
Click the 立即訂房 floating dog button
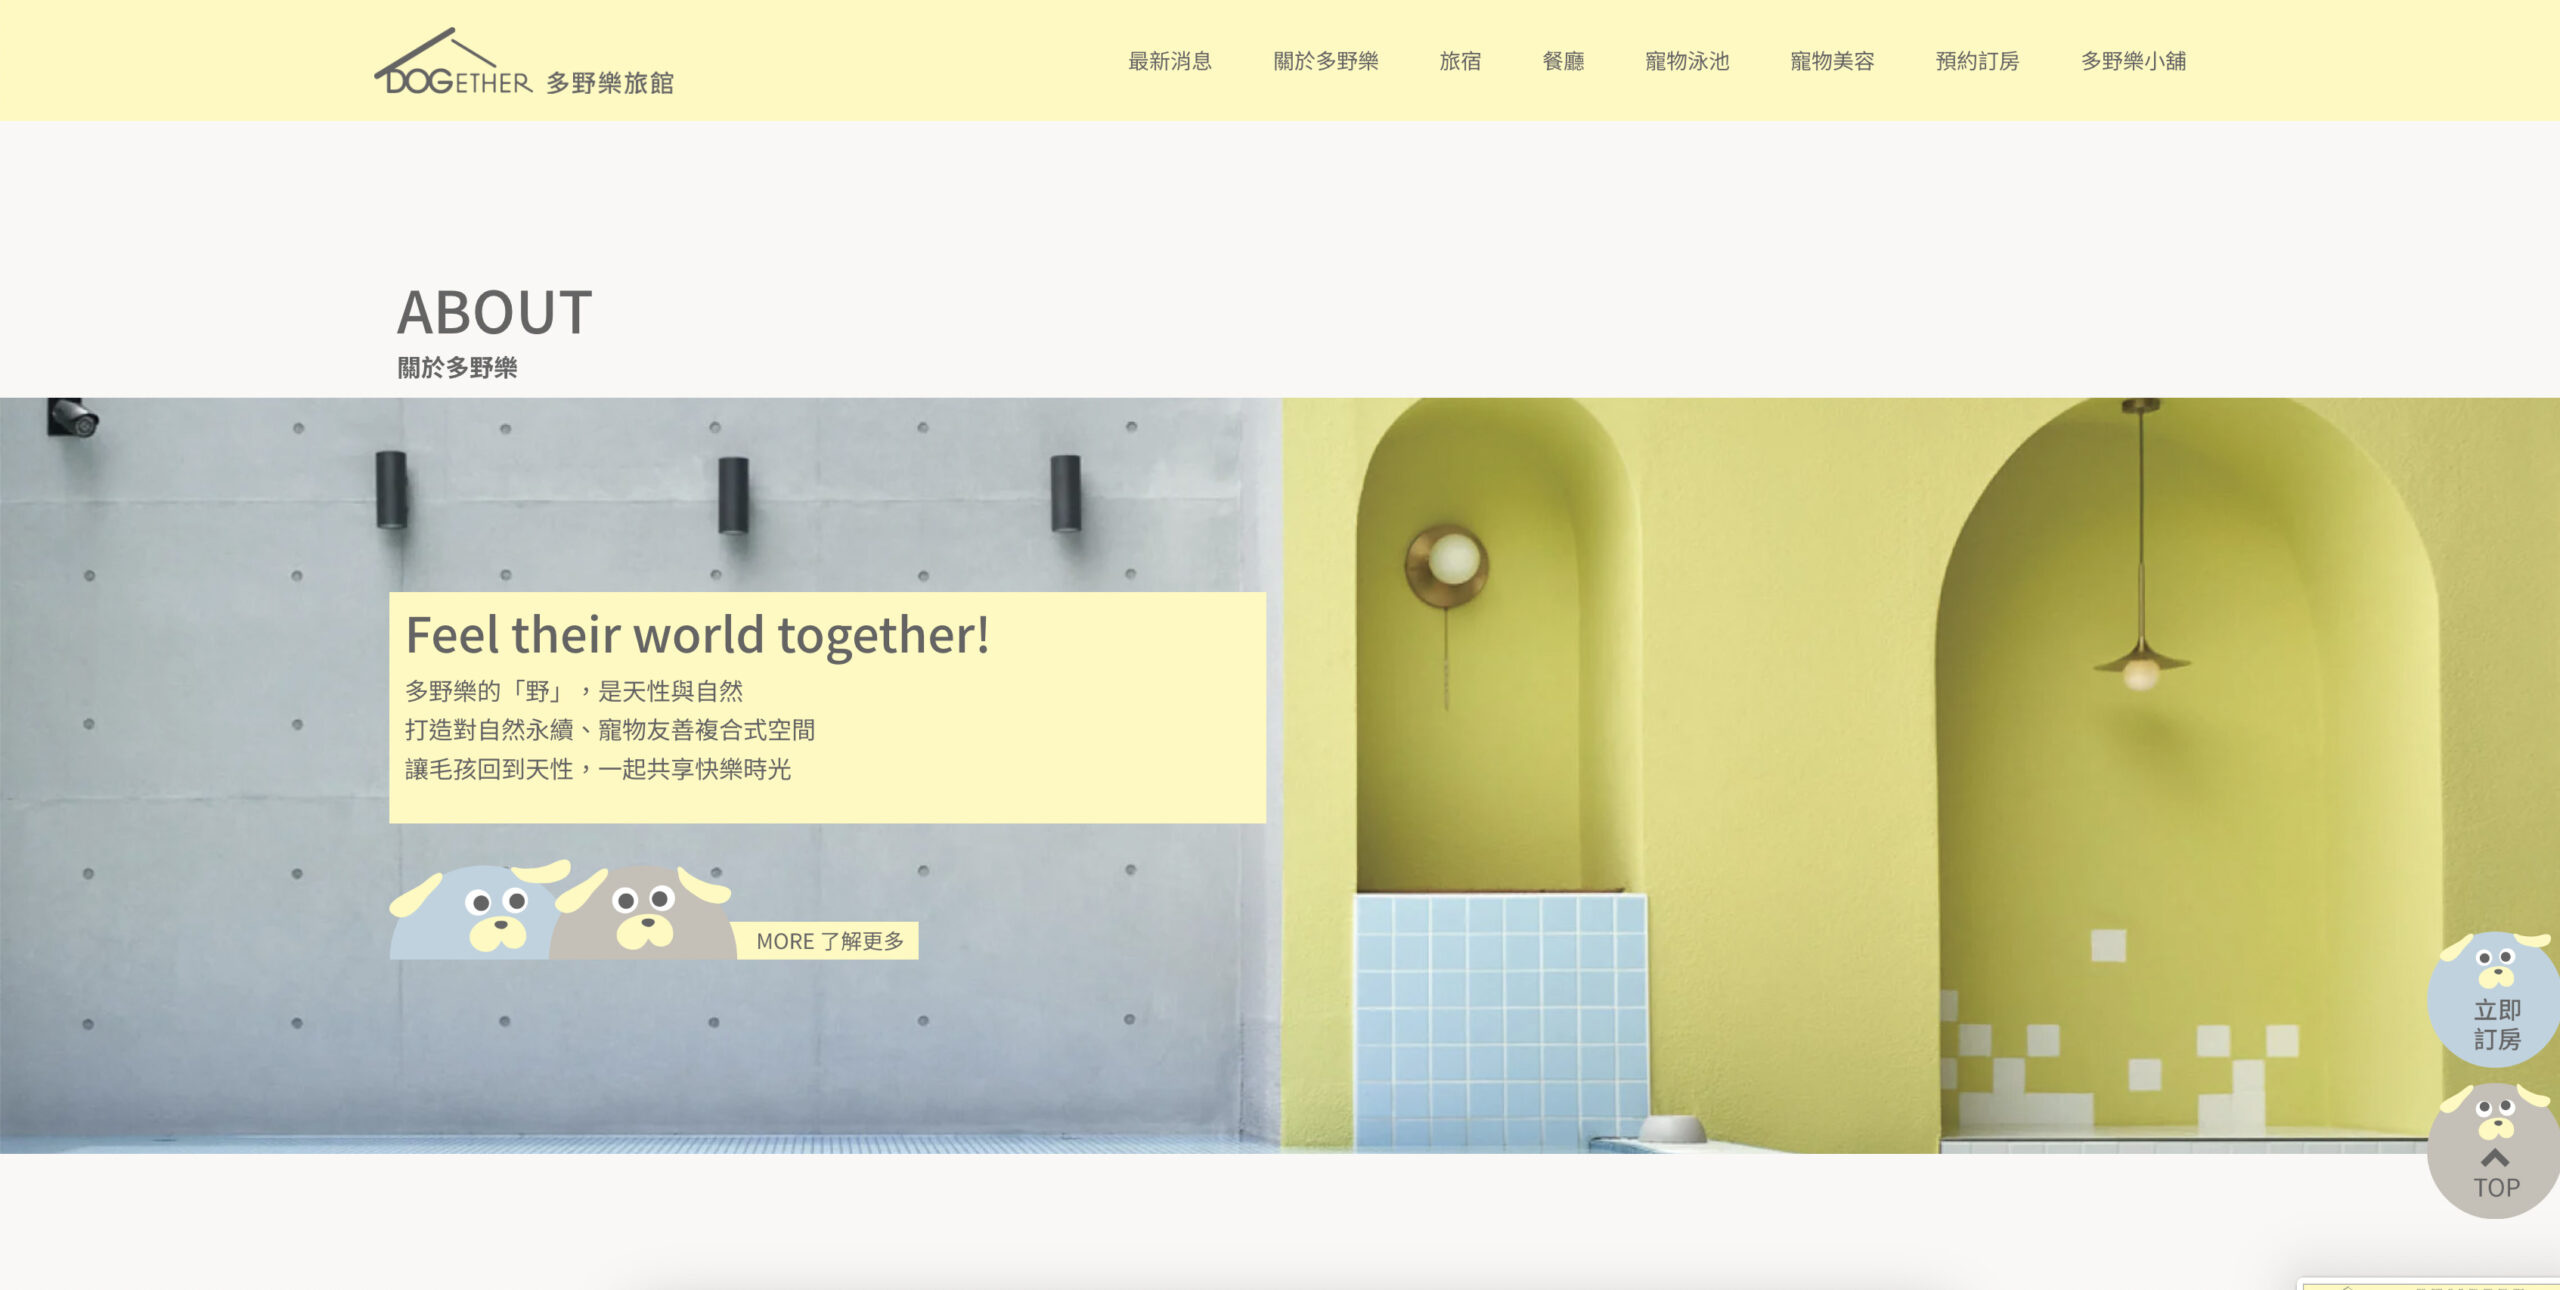coord(2496,996)
